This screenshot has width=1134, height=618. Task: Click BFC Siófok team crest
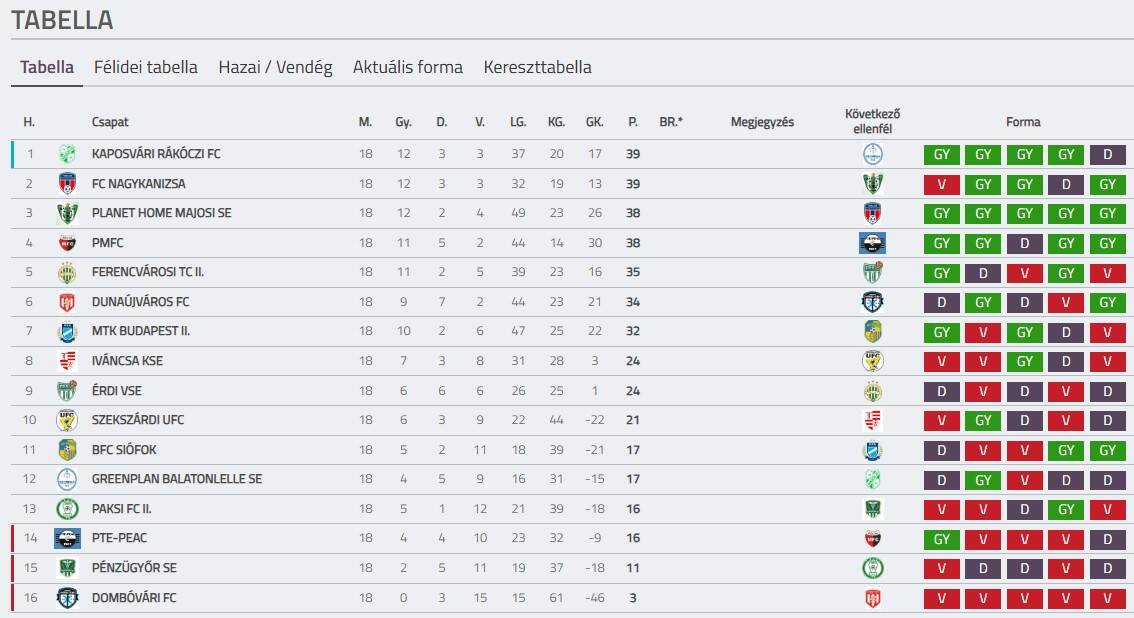[x=67, y=449]
